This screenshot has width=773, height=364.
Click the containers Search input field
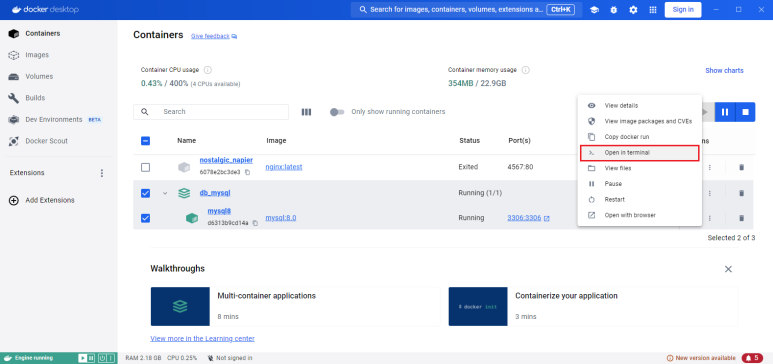point(211,112)
